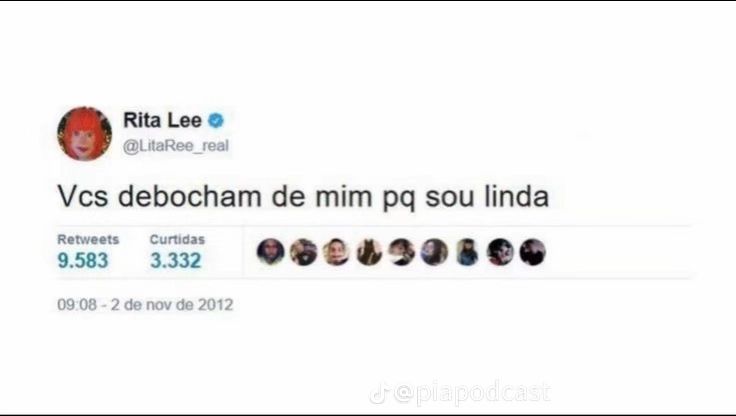Visit the @LitaRee_real handle
The height and width of the screenshot is (416, 736).
coord(176,146)
